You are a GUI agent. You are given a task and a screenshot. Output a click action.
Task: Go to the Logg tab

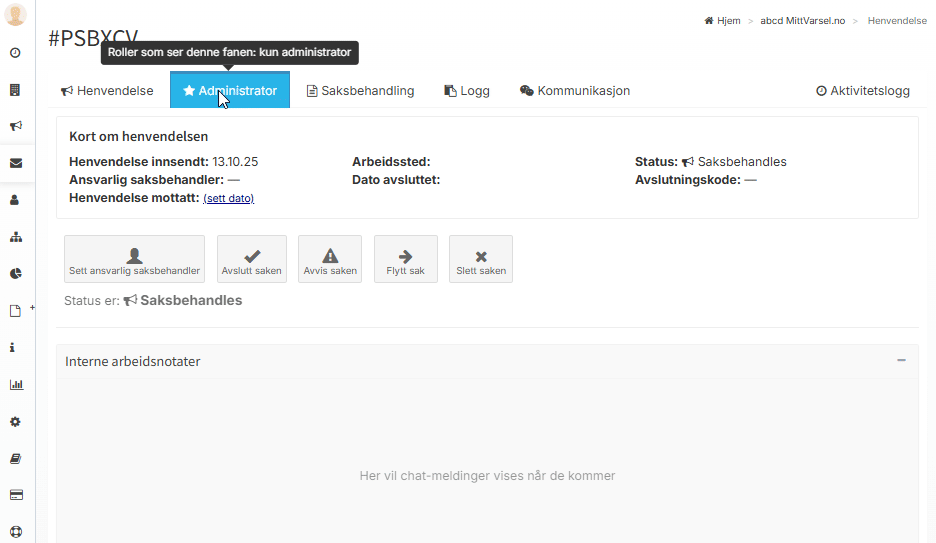pos(467,91)
